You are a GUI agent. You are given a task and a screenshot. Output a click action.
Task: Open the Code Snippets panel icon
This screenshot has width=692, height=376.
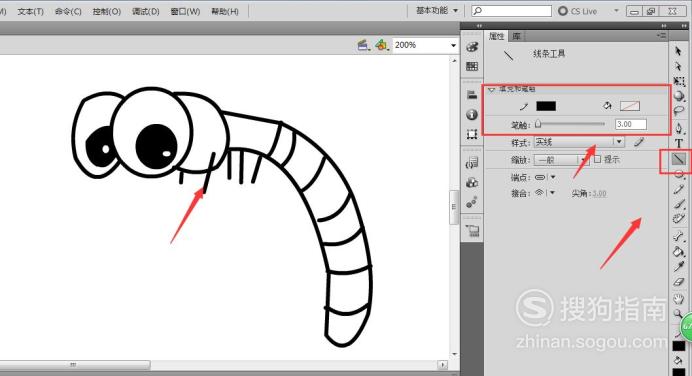coord(472,163)
